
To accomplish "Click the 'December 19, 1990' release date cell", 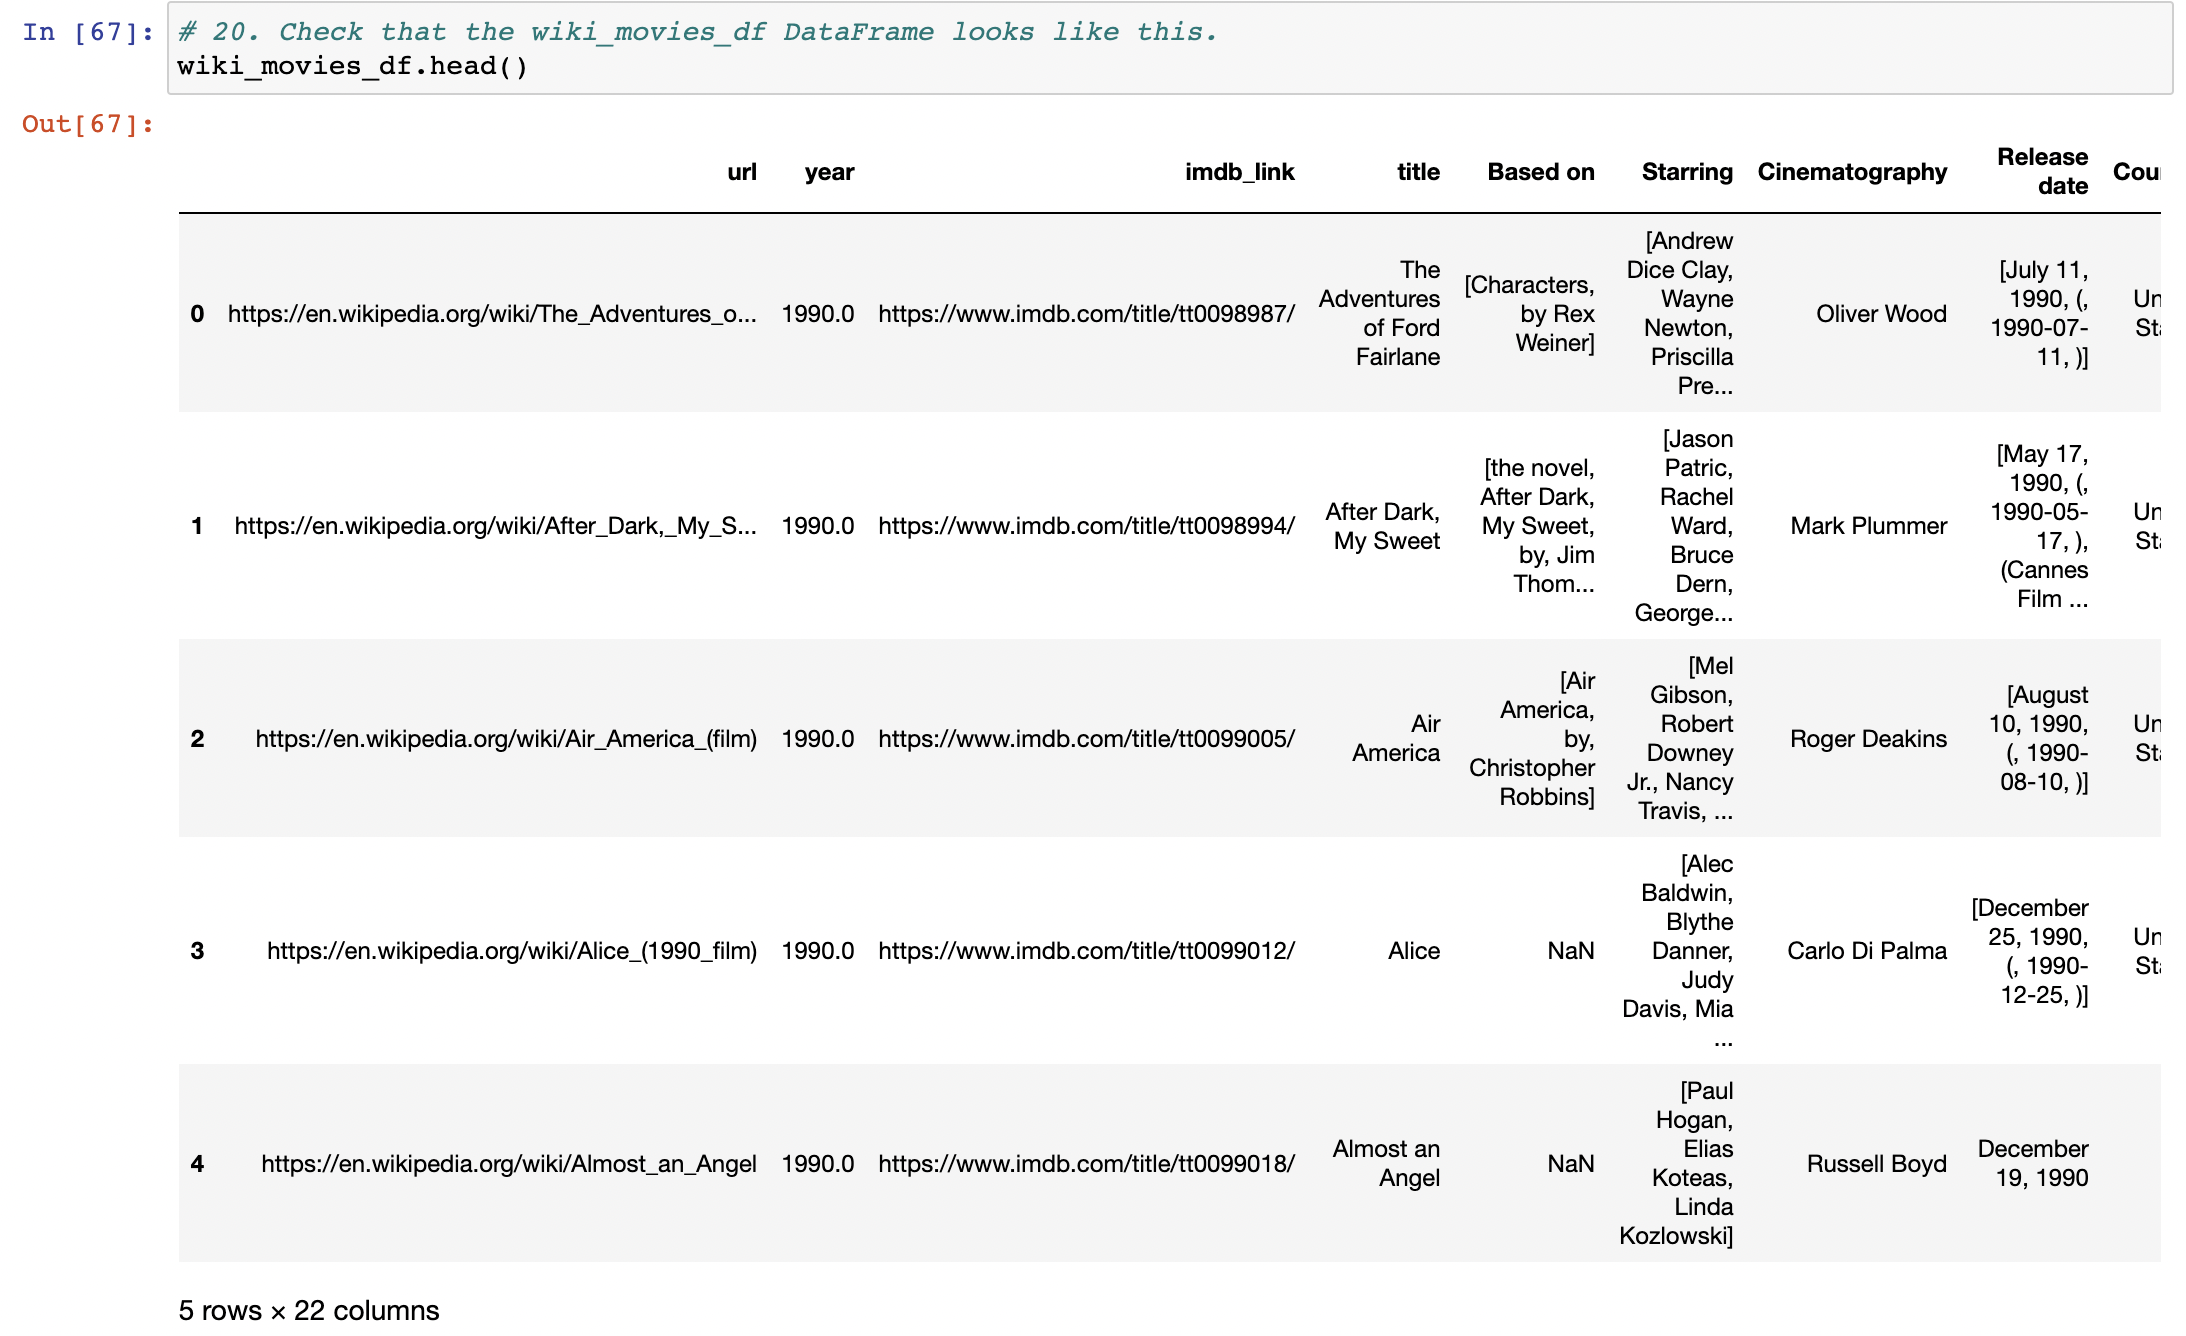I will 2033,1164.
